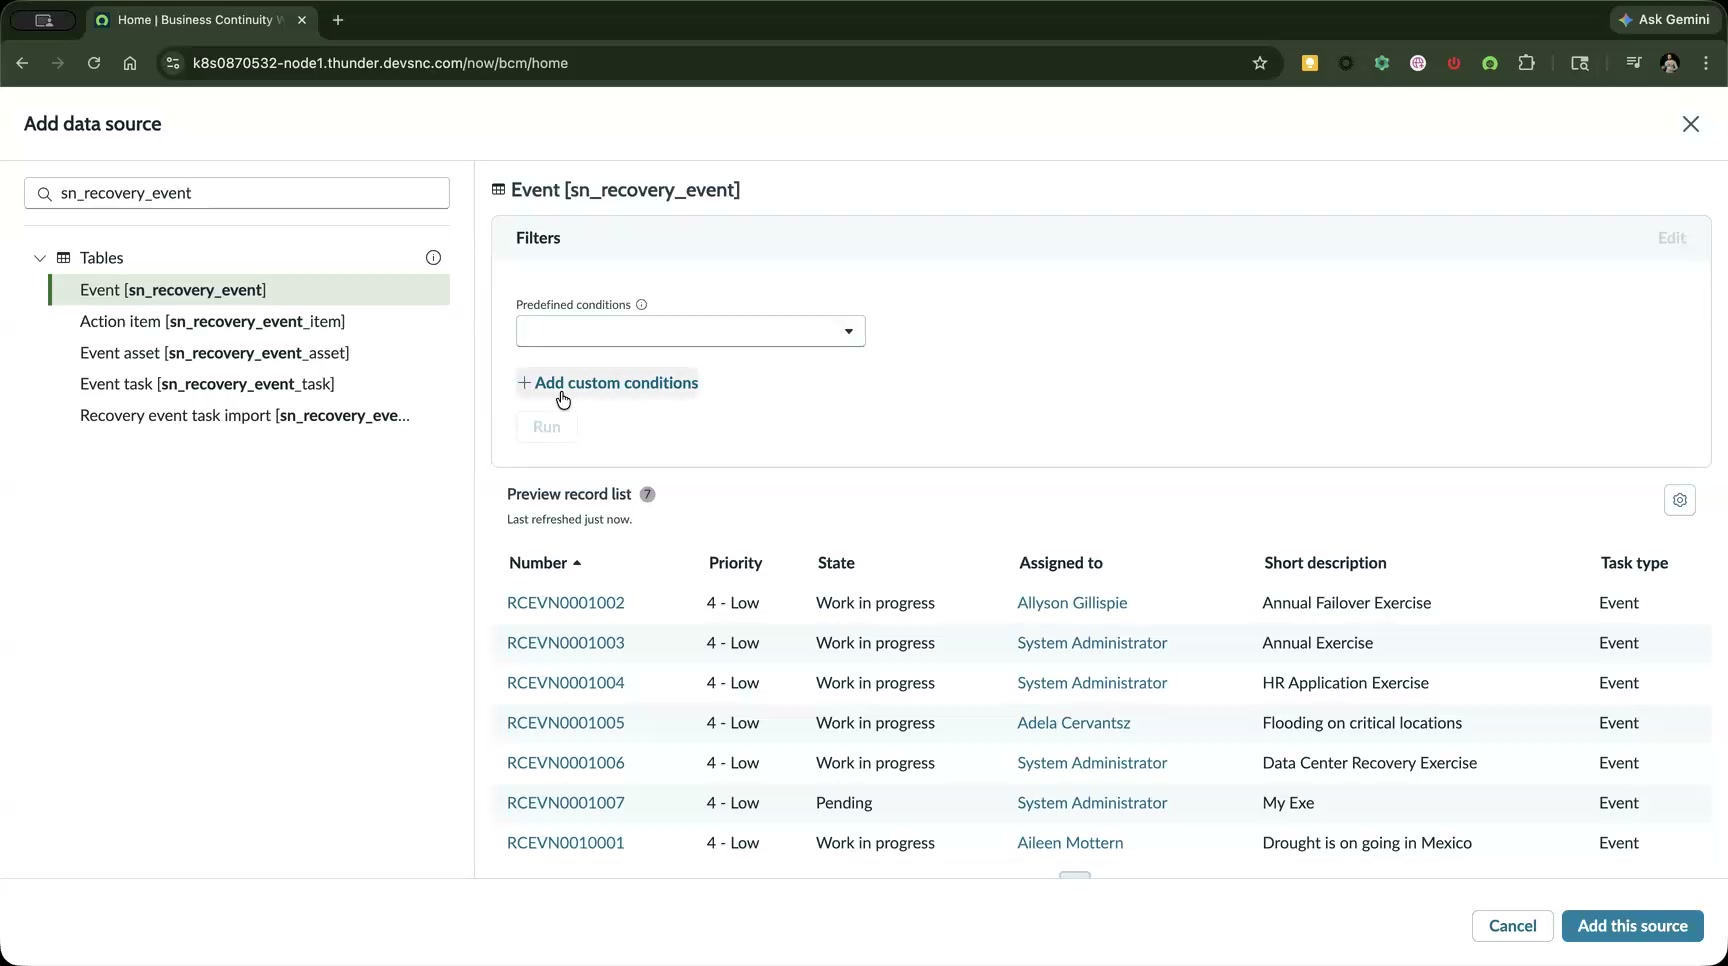Image resolution: width=1728 pixels, height=966 pixels.
Task: Open record RCEVN0001005
Action: [x=566, y=723]
